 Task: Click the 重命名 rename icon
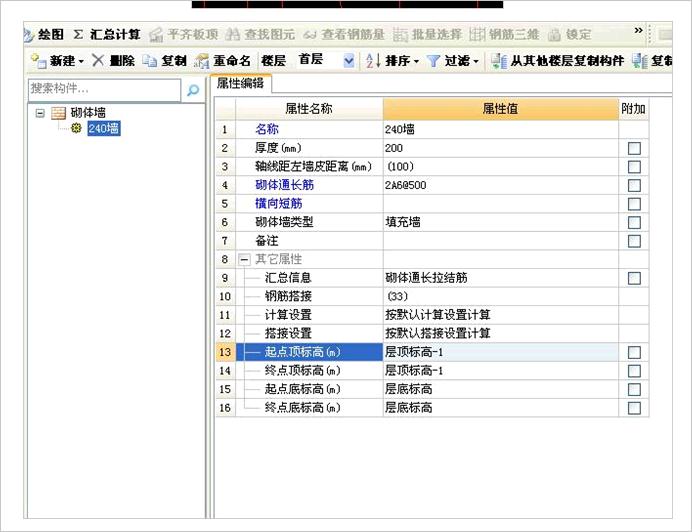click(x=202, y=61)
